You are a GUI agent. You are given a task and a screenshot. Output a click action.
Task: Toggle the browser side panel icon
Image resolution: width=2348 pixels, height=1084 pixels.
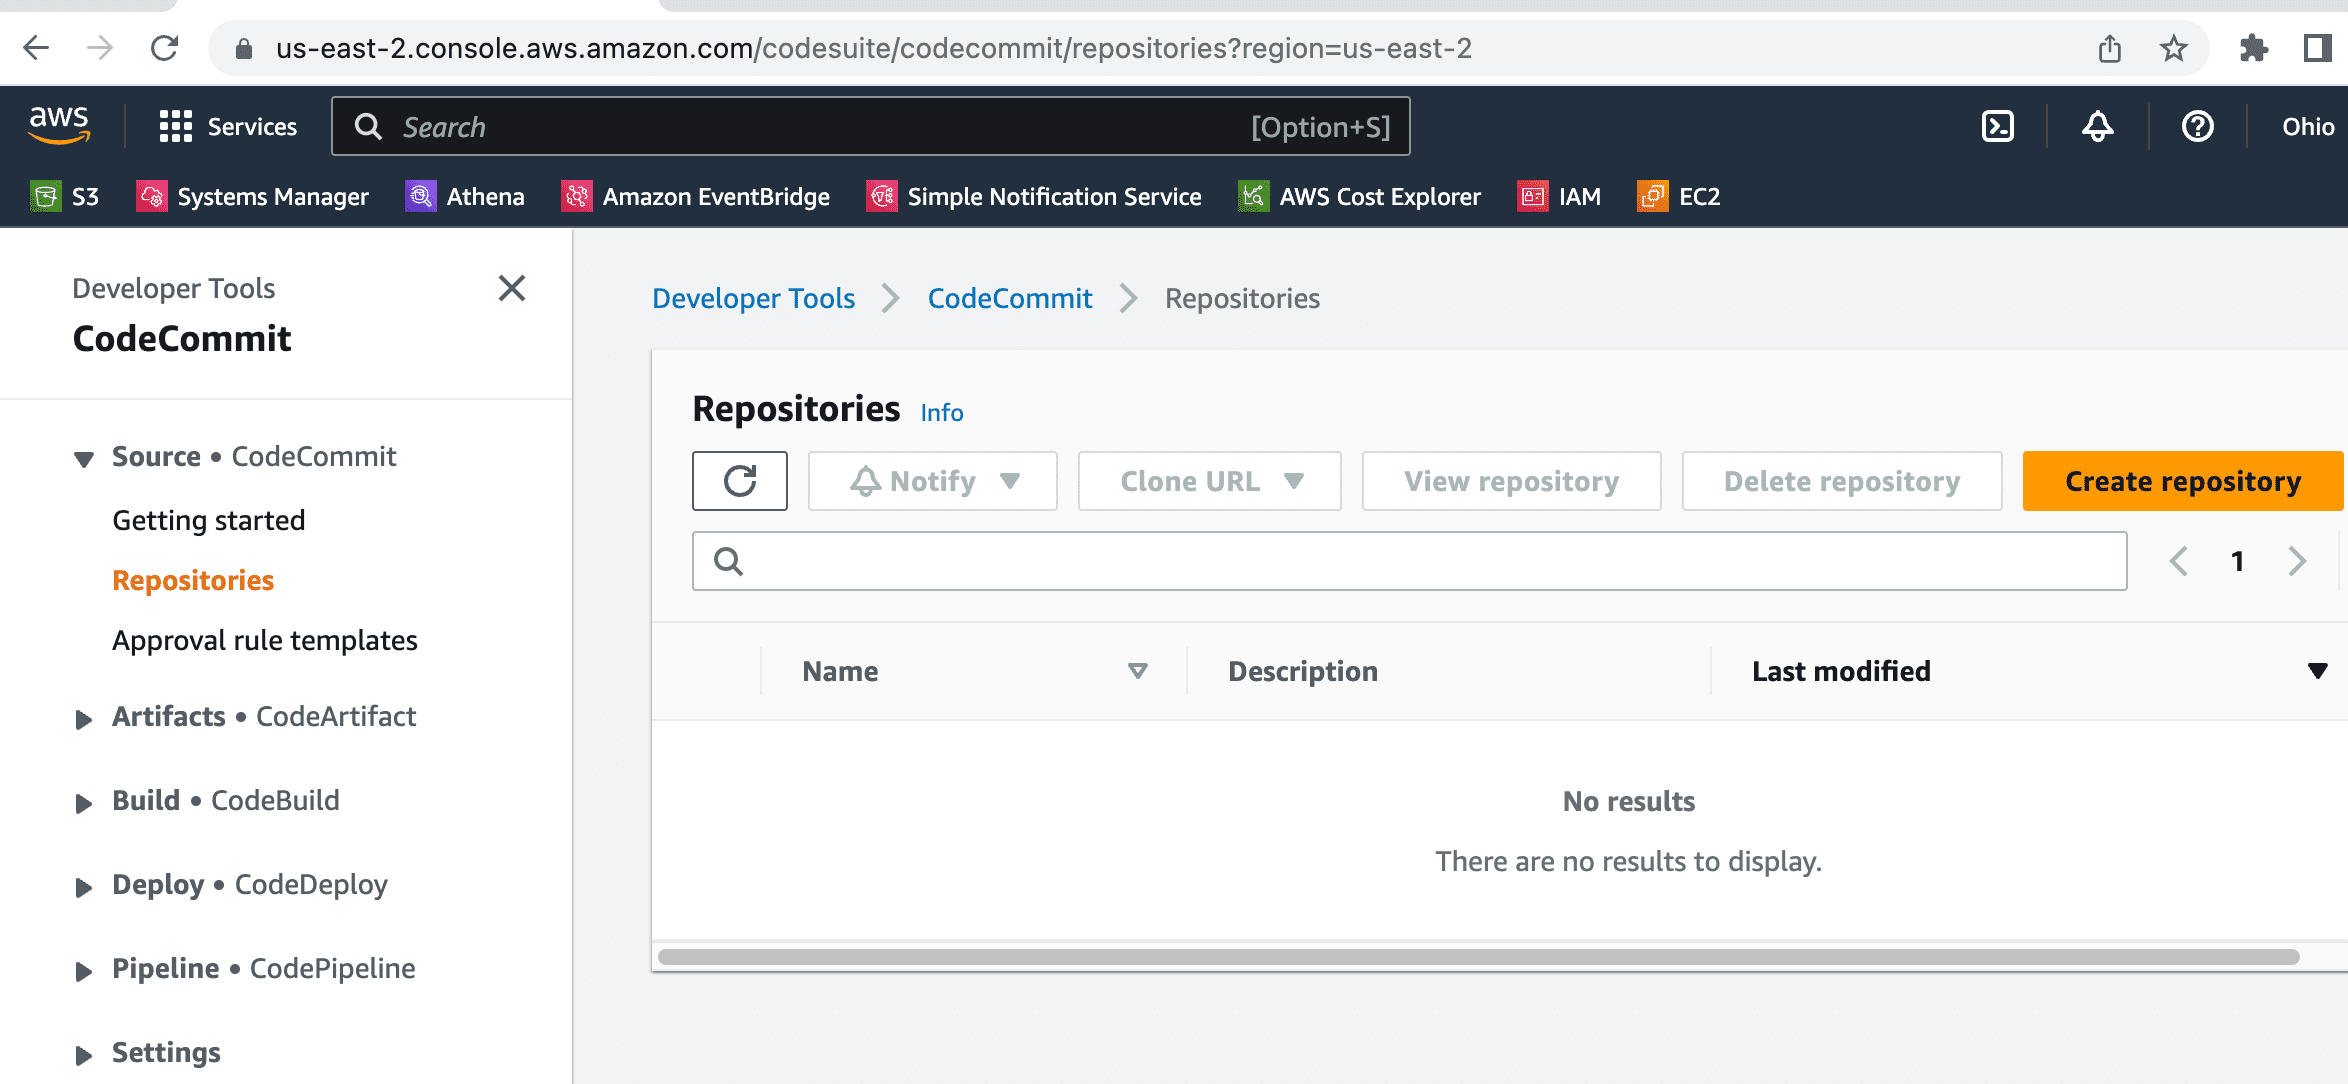[2317, 48]
